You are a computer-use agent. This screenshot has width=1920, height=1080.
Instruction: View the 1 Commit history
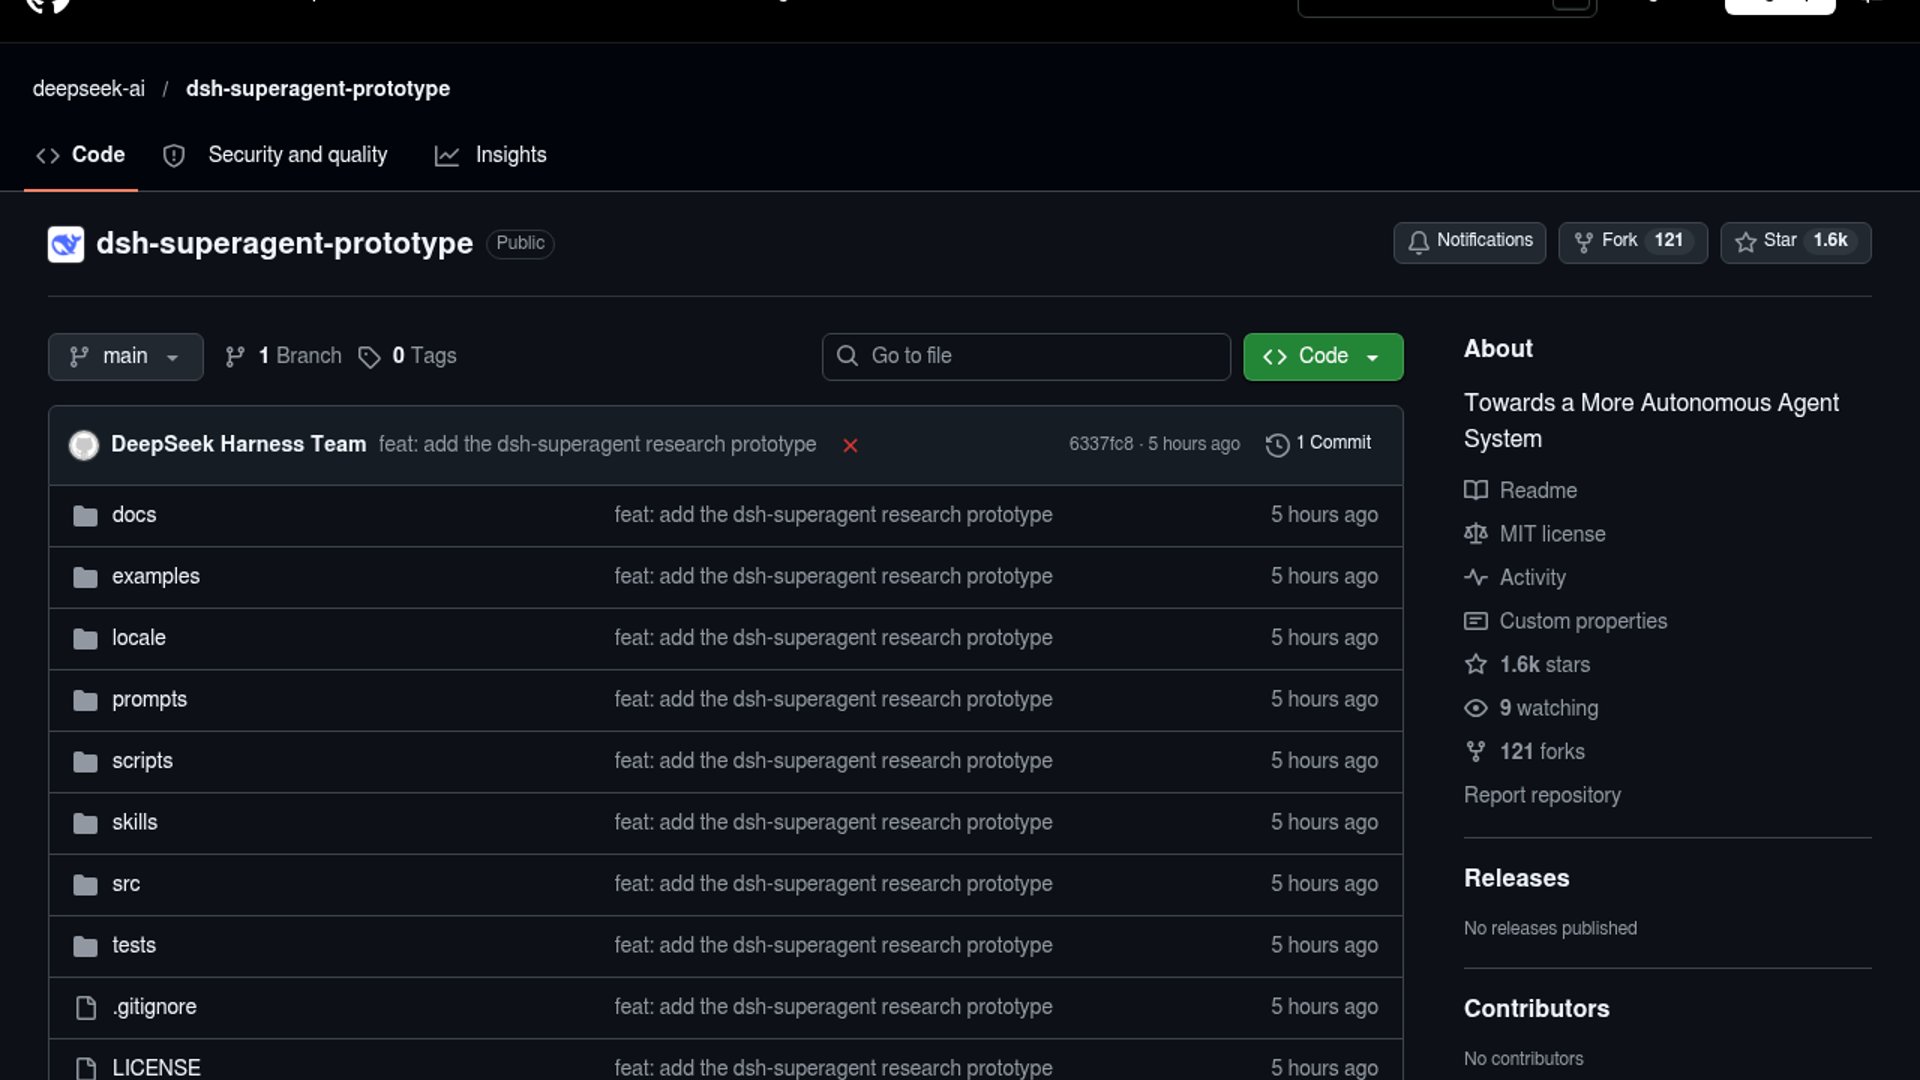[1318, 443]
